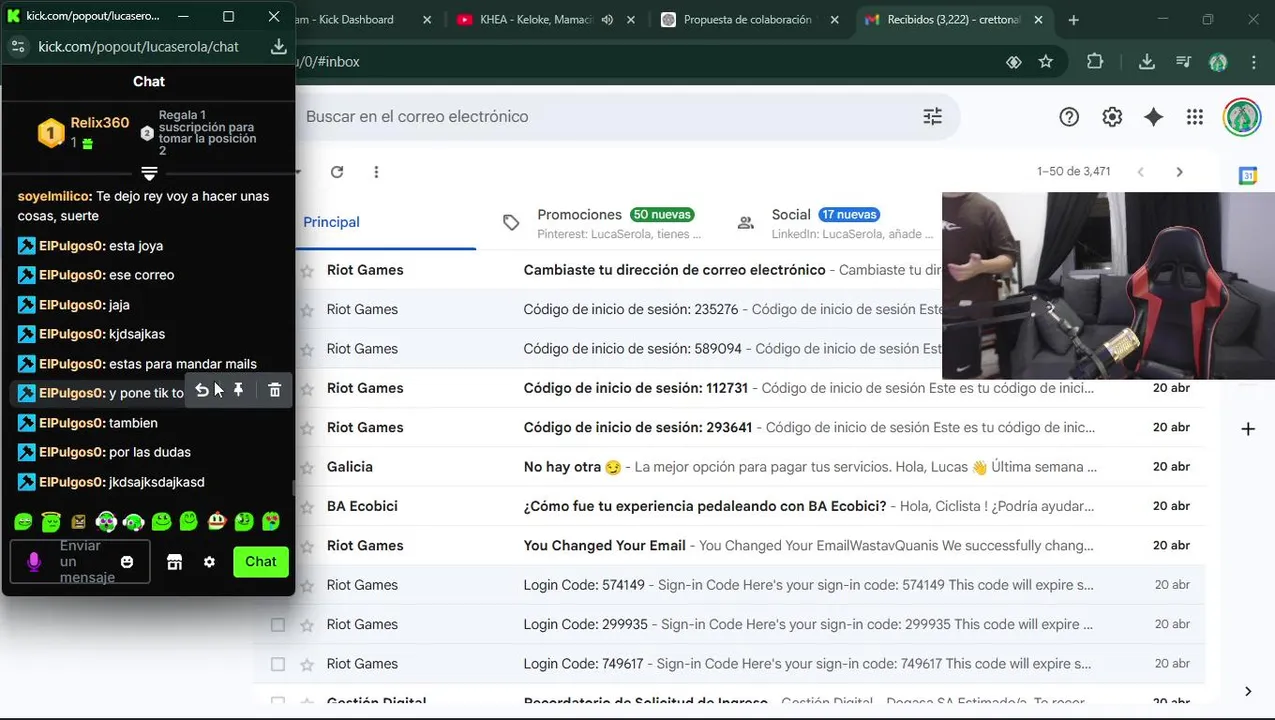
Task: Open media controls icon in Chrome toolbar
Action: click(1184, 62)
